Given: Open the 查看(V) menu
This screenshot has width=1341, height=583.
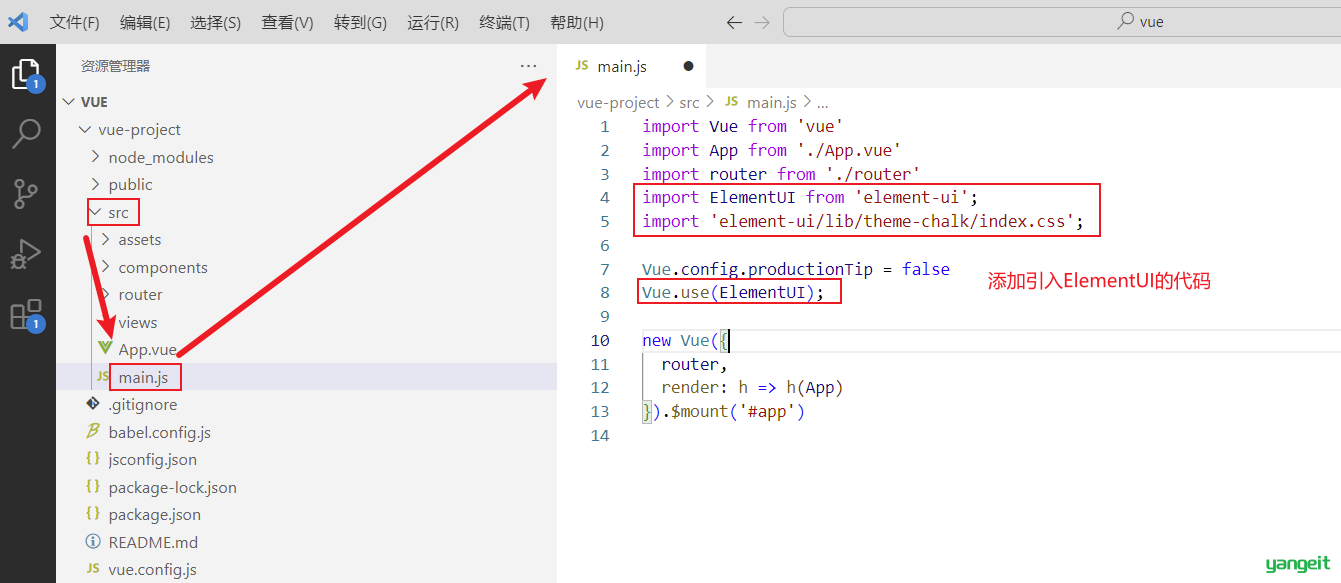Looking at the screenshot, I should pos(287,22).
